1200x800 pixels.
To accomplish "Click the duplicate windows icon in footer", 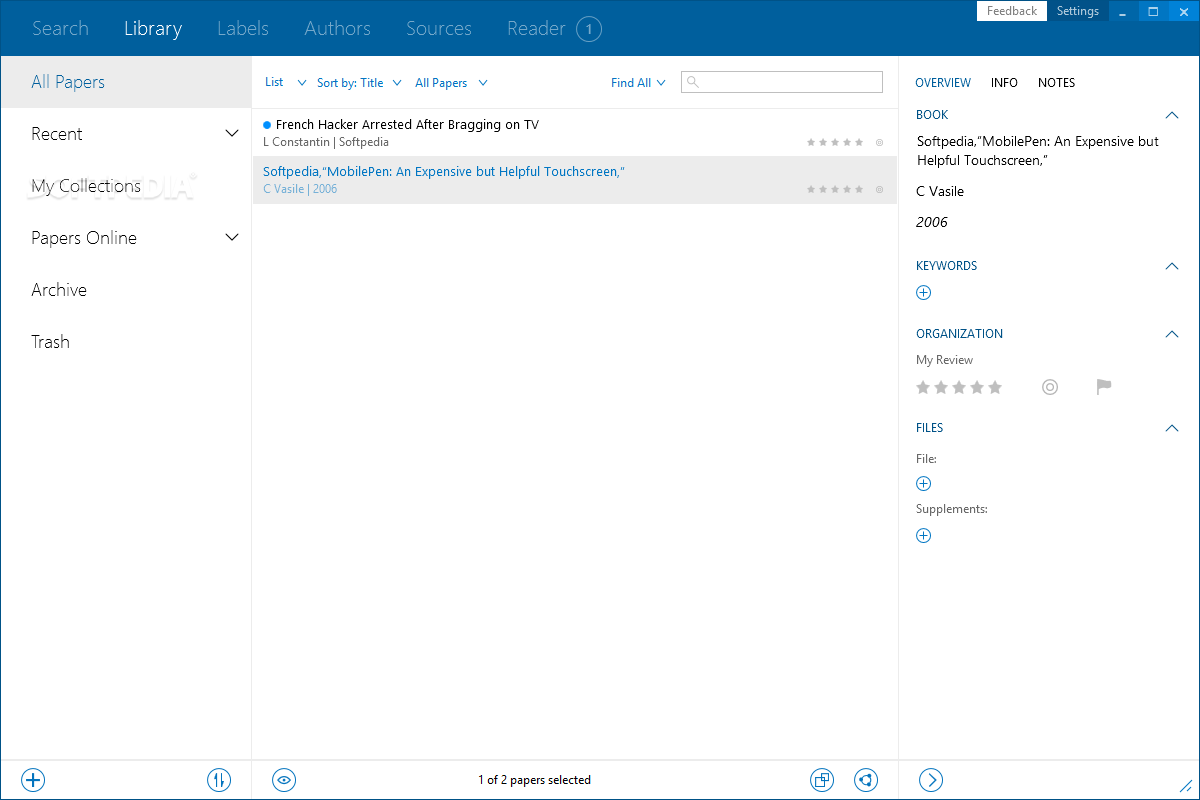I will pos(821,780).
